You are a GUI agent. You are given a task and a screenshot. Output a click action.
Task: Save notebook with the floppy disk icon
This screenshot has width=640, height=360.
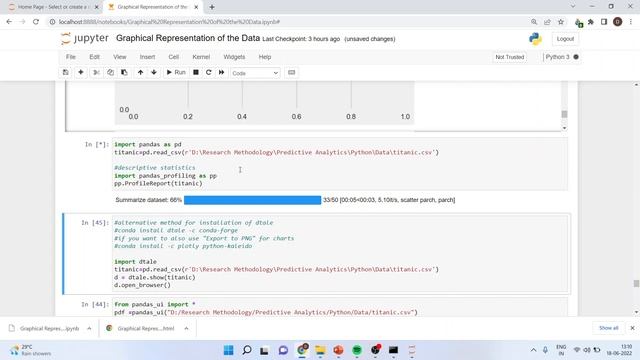pos(65,73)
